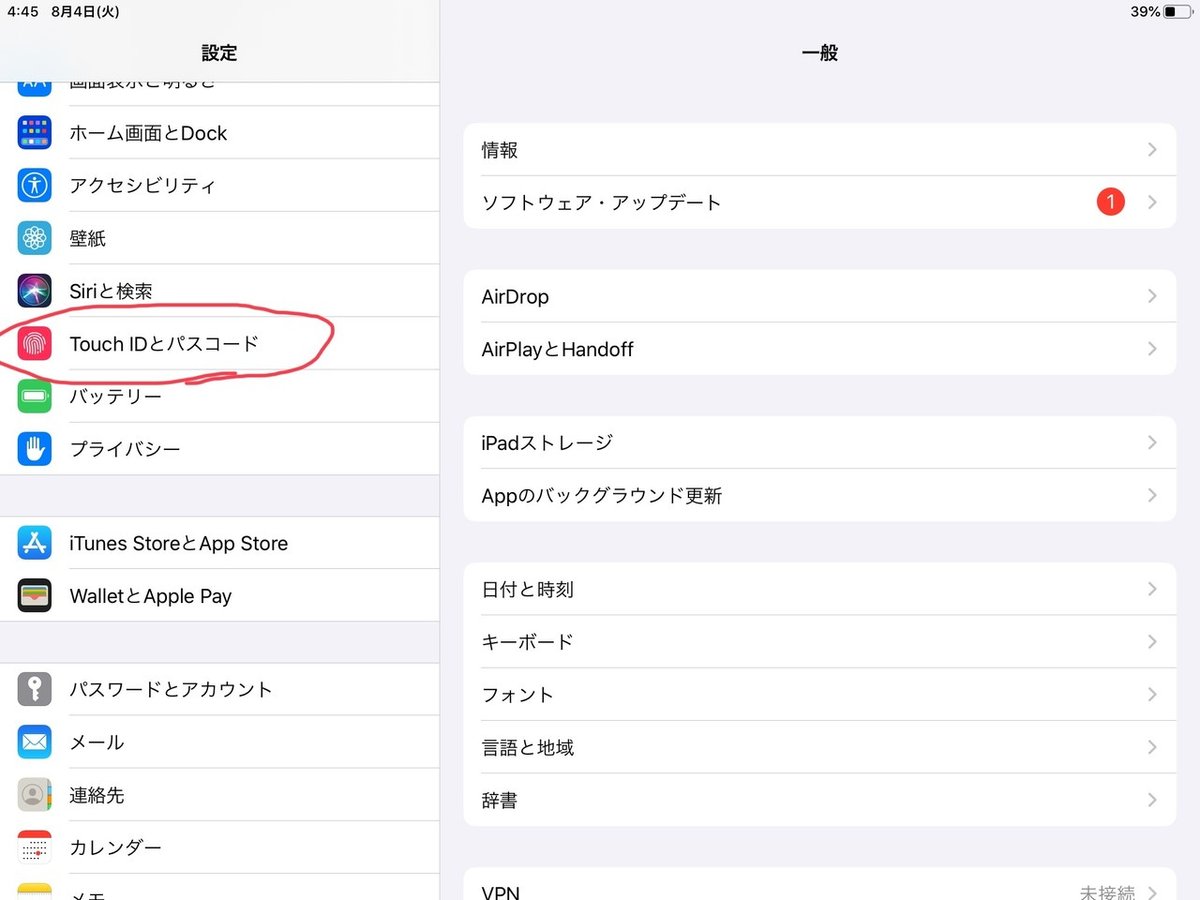This screenshot has height=900, width=1200.
Task: Select the Mail settings icon
Action: coord(34,742)
